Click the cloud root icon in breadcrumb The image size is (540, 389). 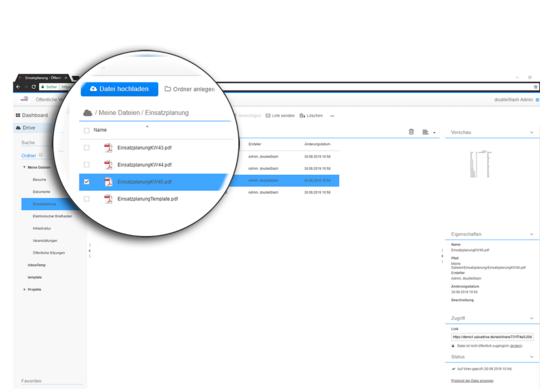pyautogui.click(x=87, y=113)
